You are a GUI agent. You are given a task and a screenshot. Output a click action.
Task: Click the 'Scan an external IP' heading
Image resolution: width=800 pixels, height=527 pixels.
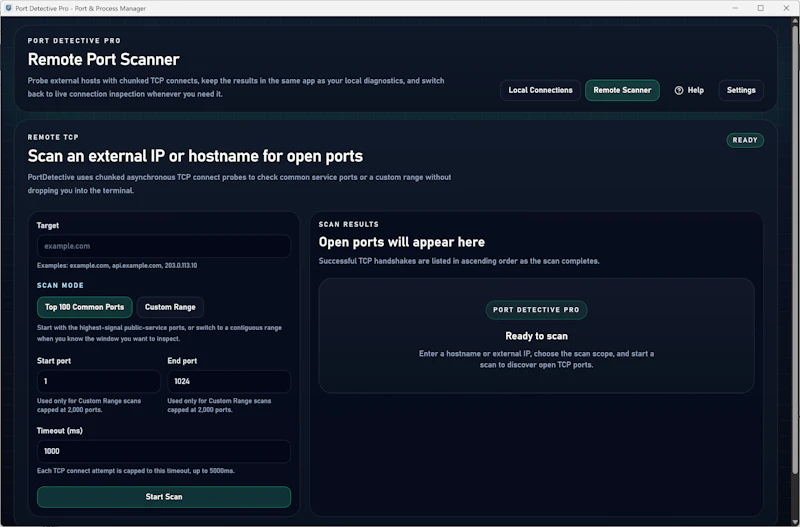tap(195, 156)
